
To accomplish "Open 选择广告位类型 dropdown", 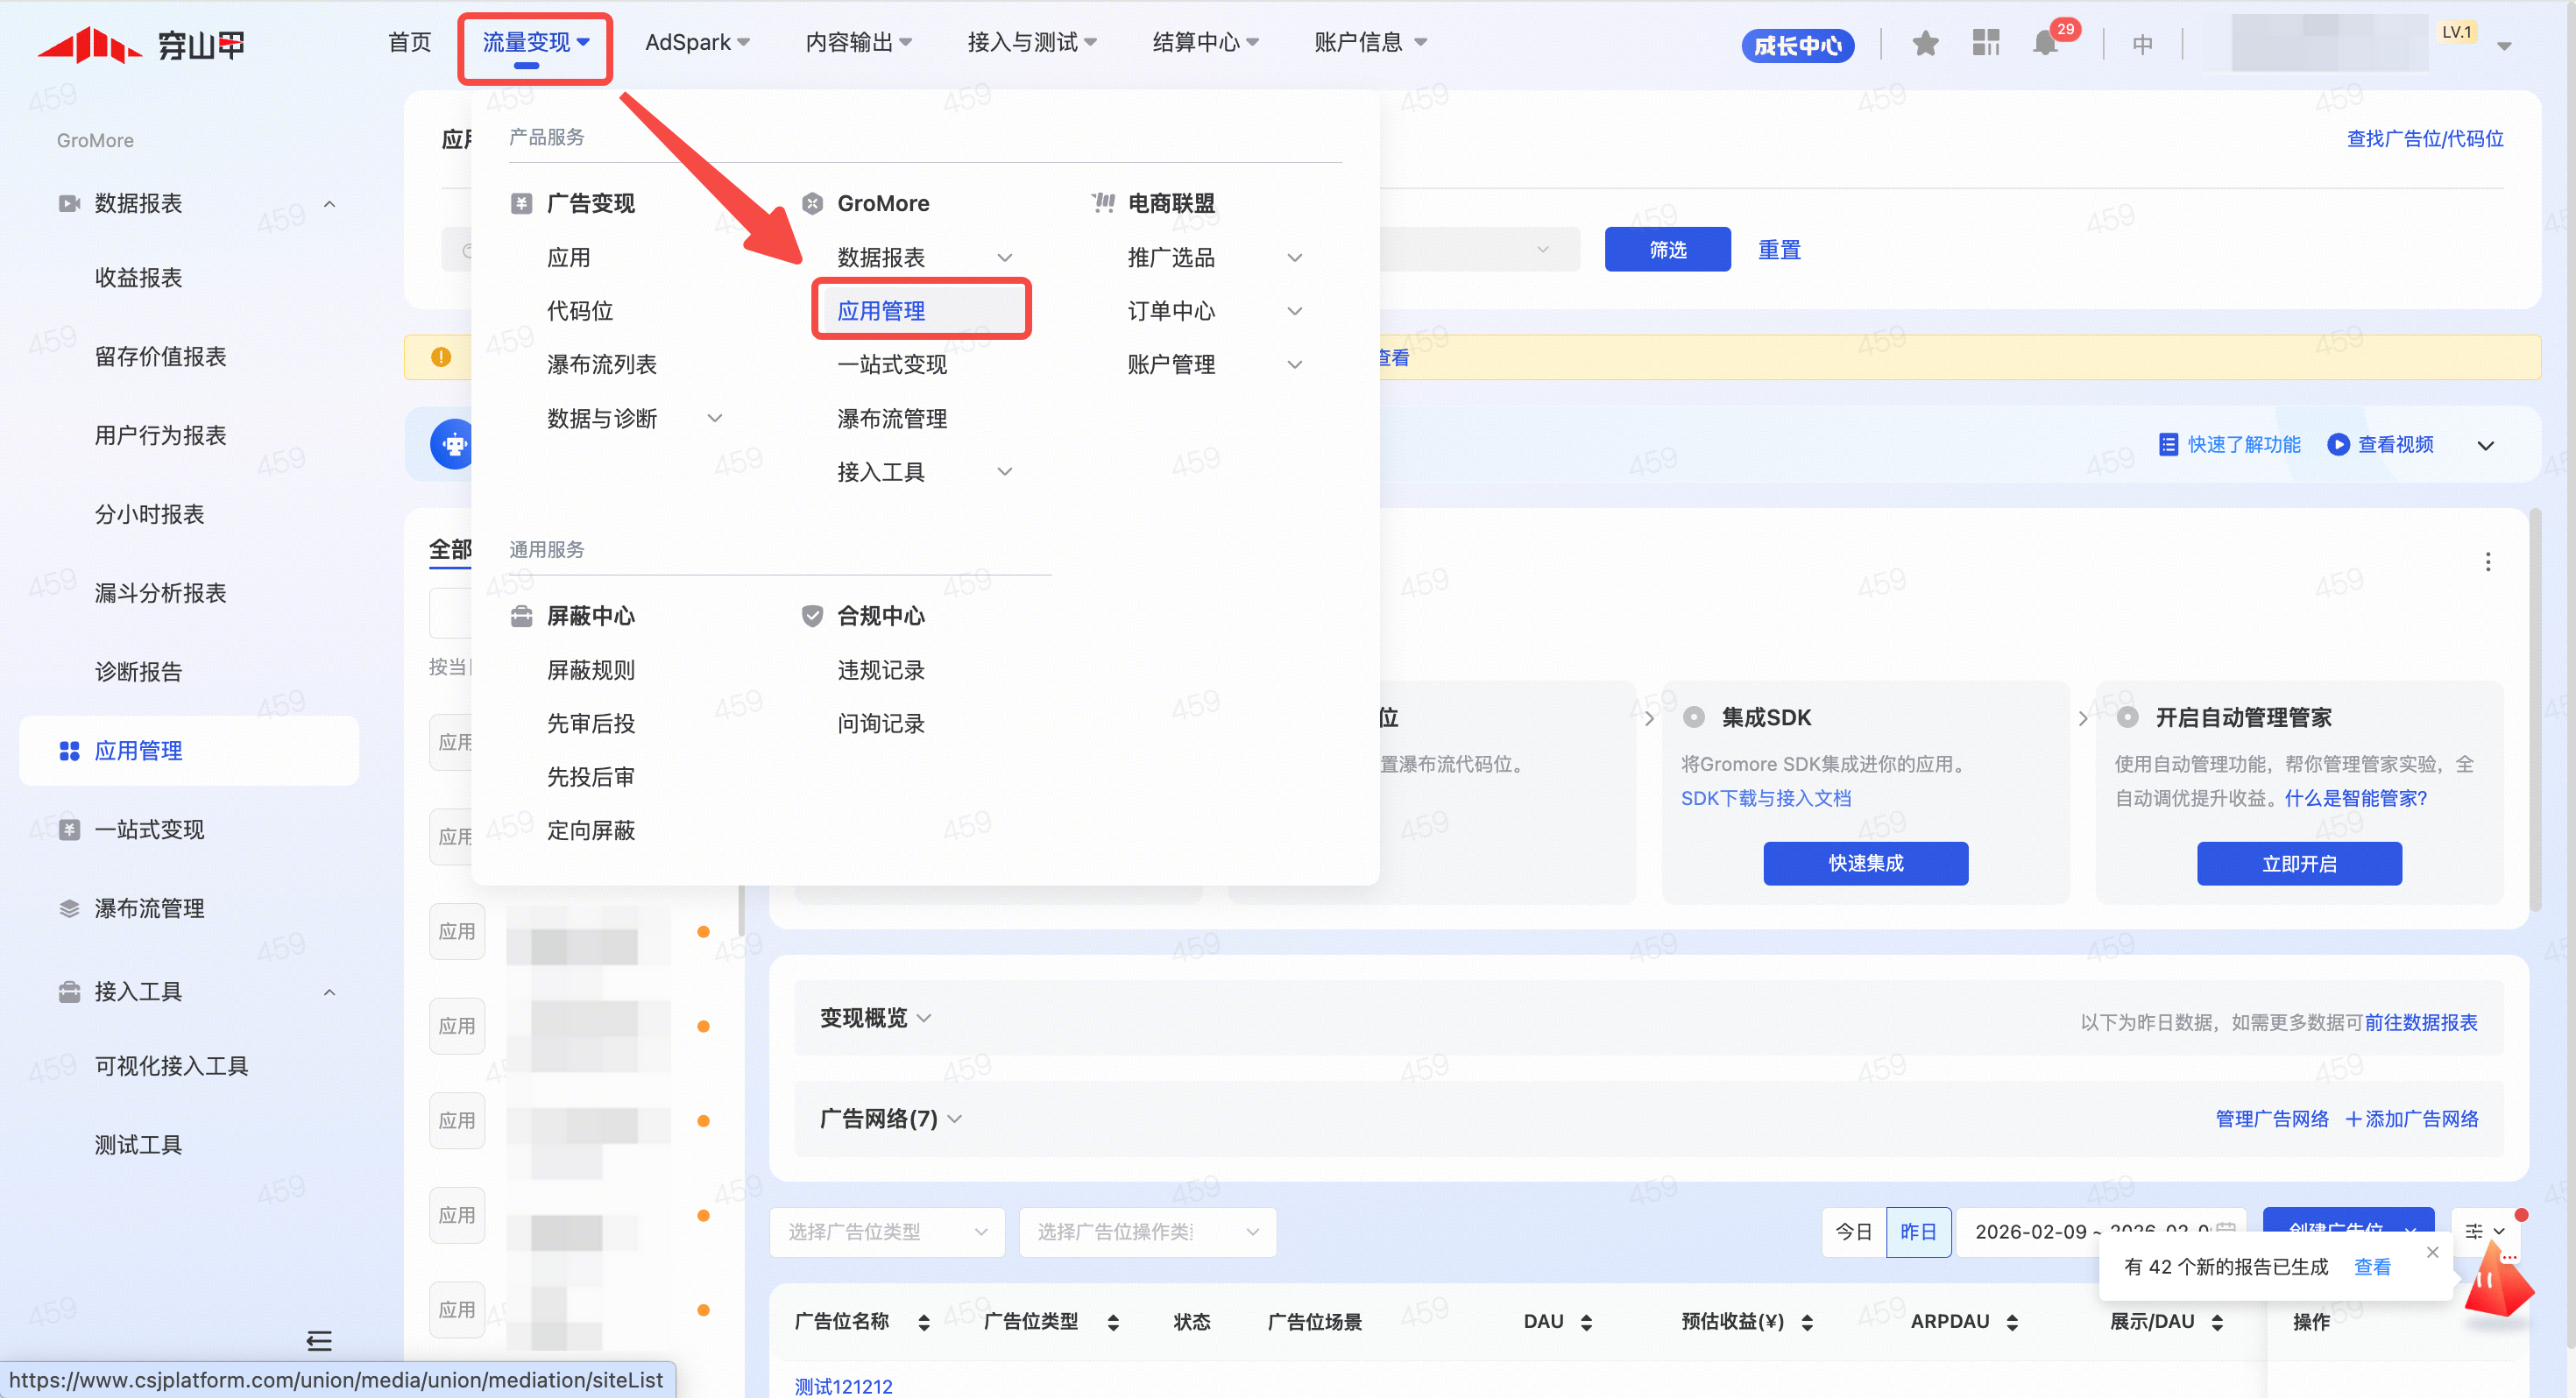I will pos(886,1231).
